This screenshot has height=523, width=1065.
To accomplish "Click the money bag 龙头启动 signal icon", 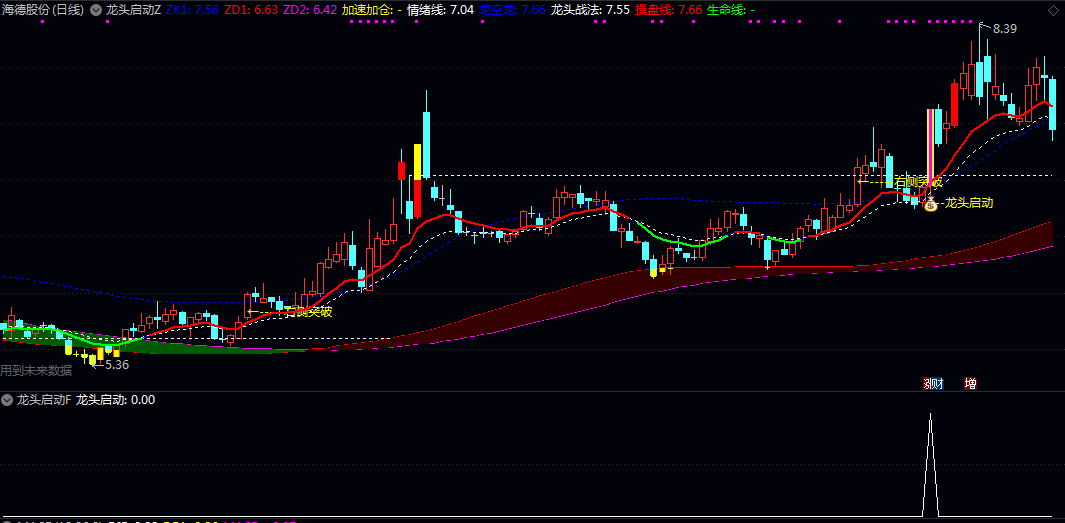I will 929,204.
